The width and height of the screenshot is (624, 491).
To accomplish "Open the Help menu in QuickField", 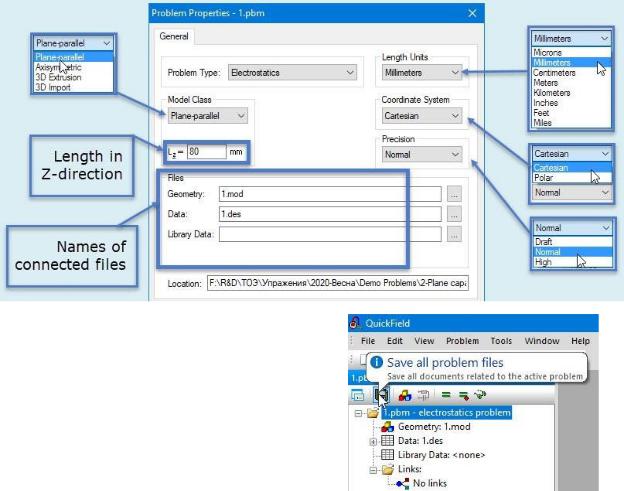I will click(580, 341).
